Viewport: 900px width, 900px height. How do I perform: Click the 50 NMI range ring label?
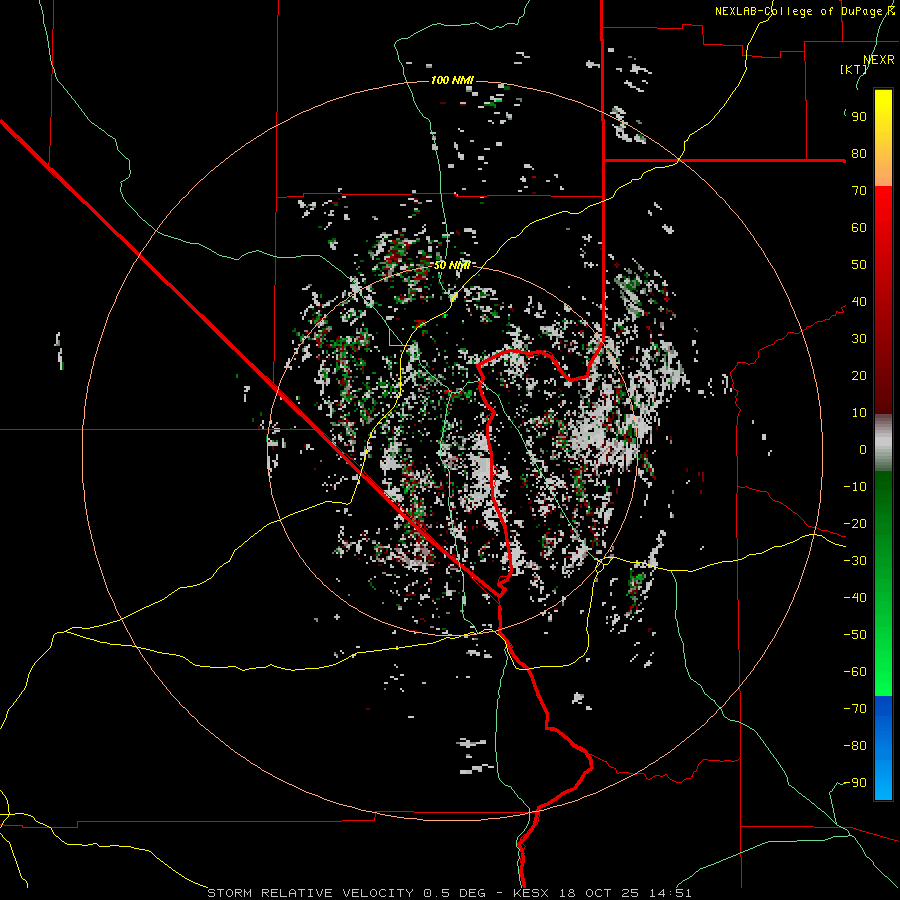(452, 265)
